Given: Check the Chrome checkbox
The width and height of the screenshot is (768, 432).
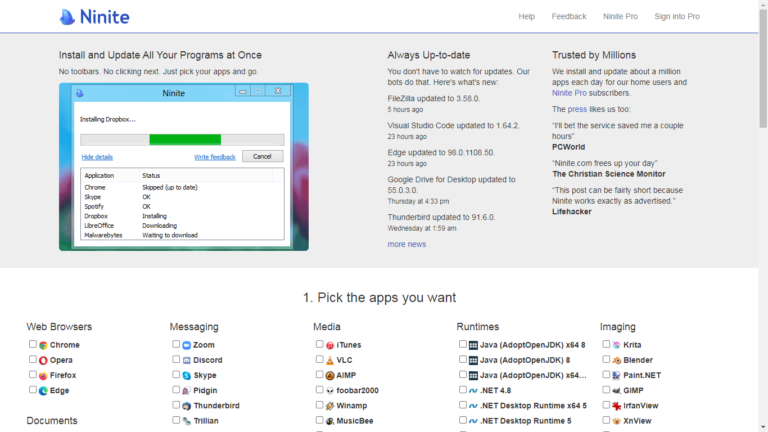Looking at the screenshot, I should (x=32, y=344).
